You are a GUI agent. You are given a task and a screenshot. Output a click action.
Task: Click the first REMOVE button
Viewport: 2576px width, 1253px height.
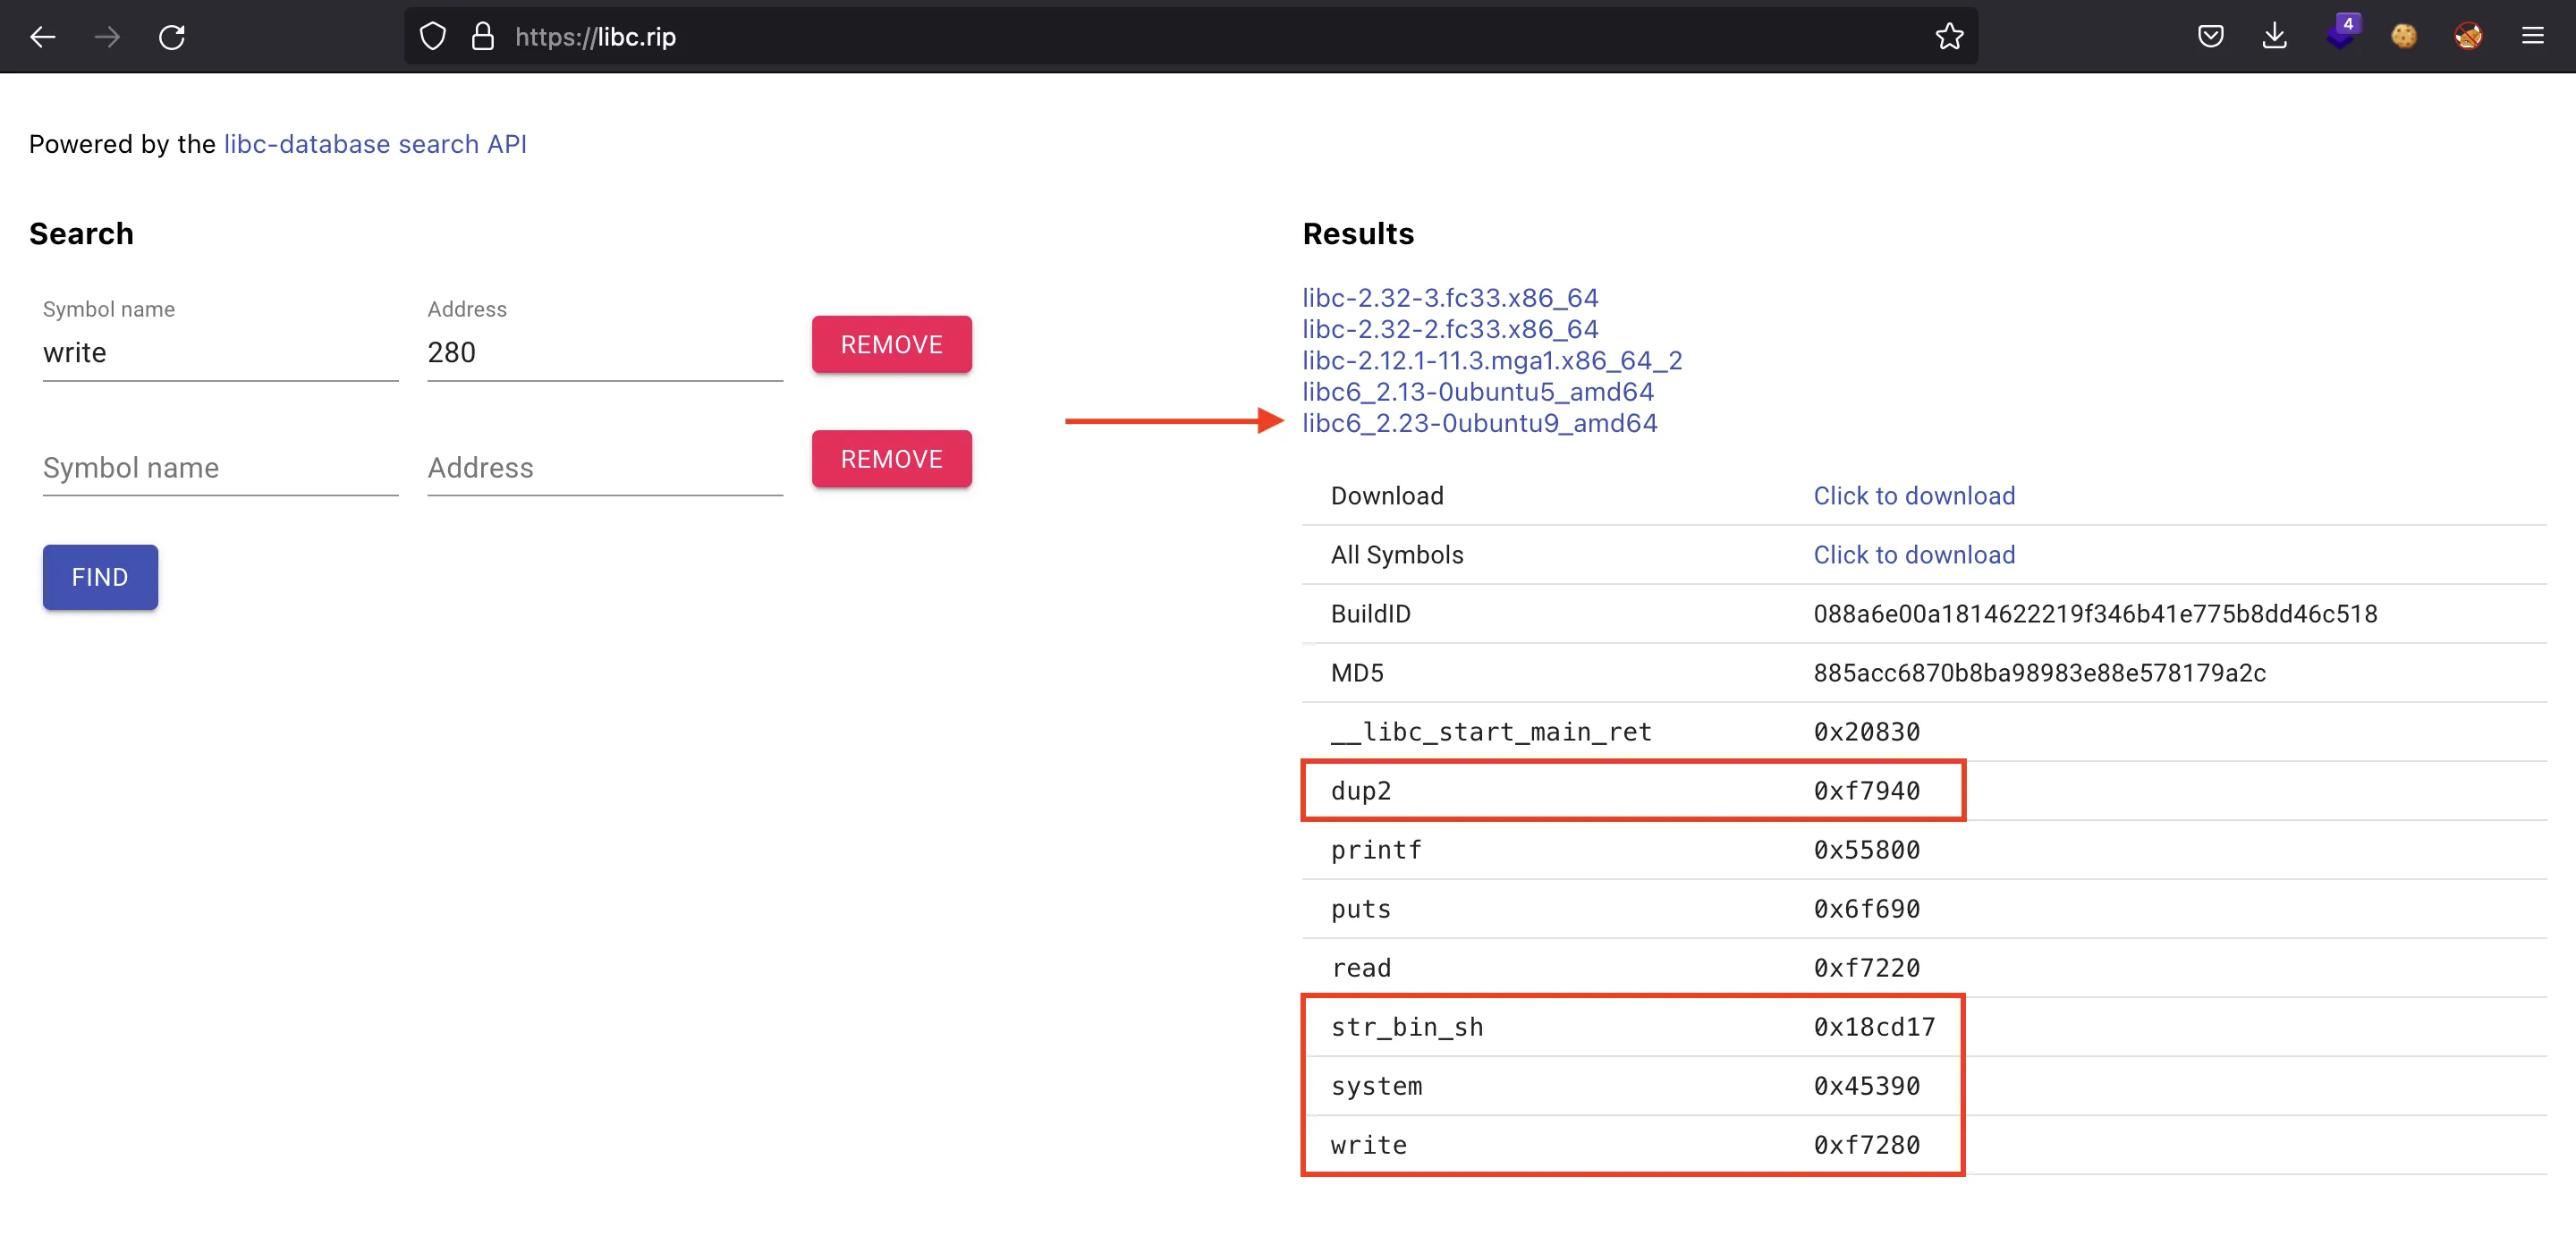891,343
